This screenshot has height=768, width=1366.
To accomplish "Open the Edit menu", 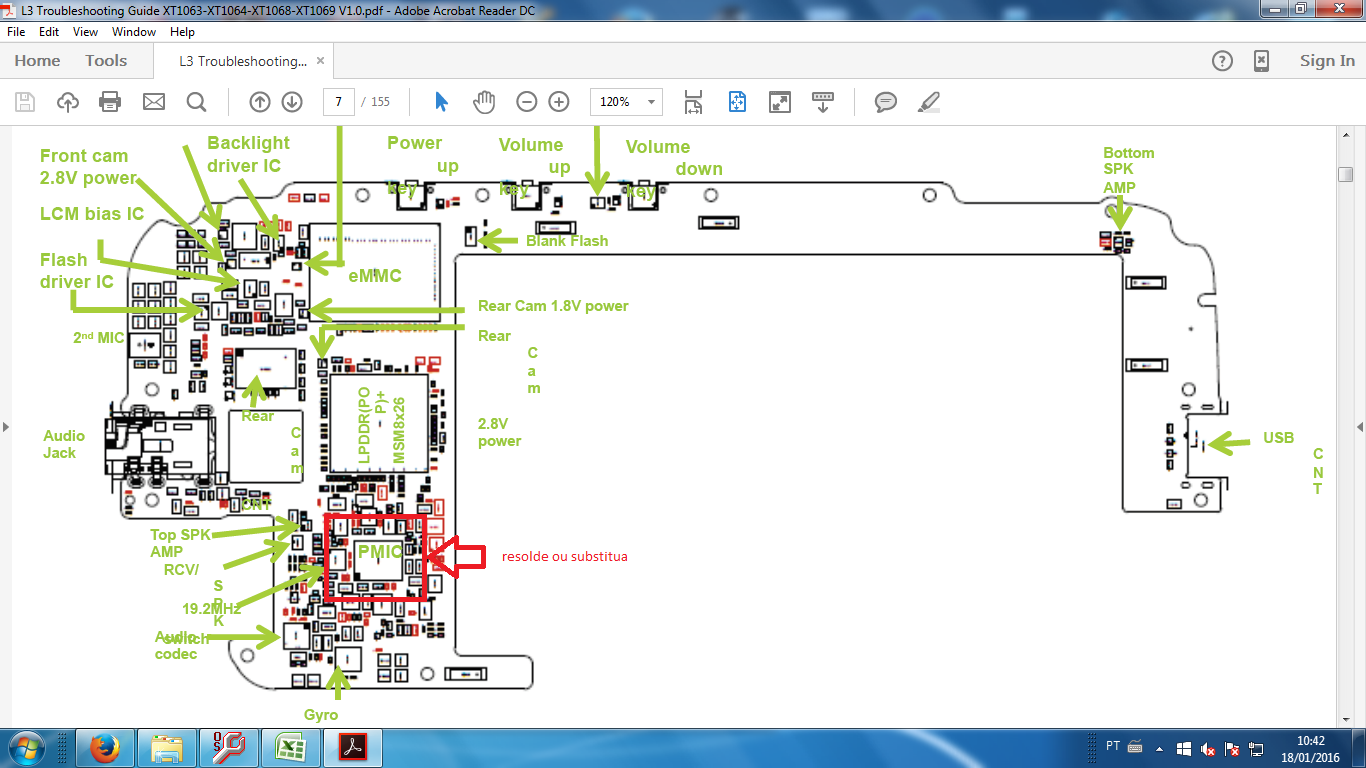I will 49,32.
